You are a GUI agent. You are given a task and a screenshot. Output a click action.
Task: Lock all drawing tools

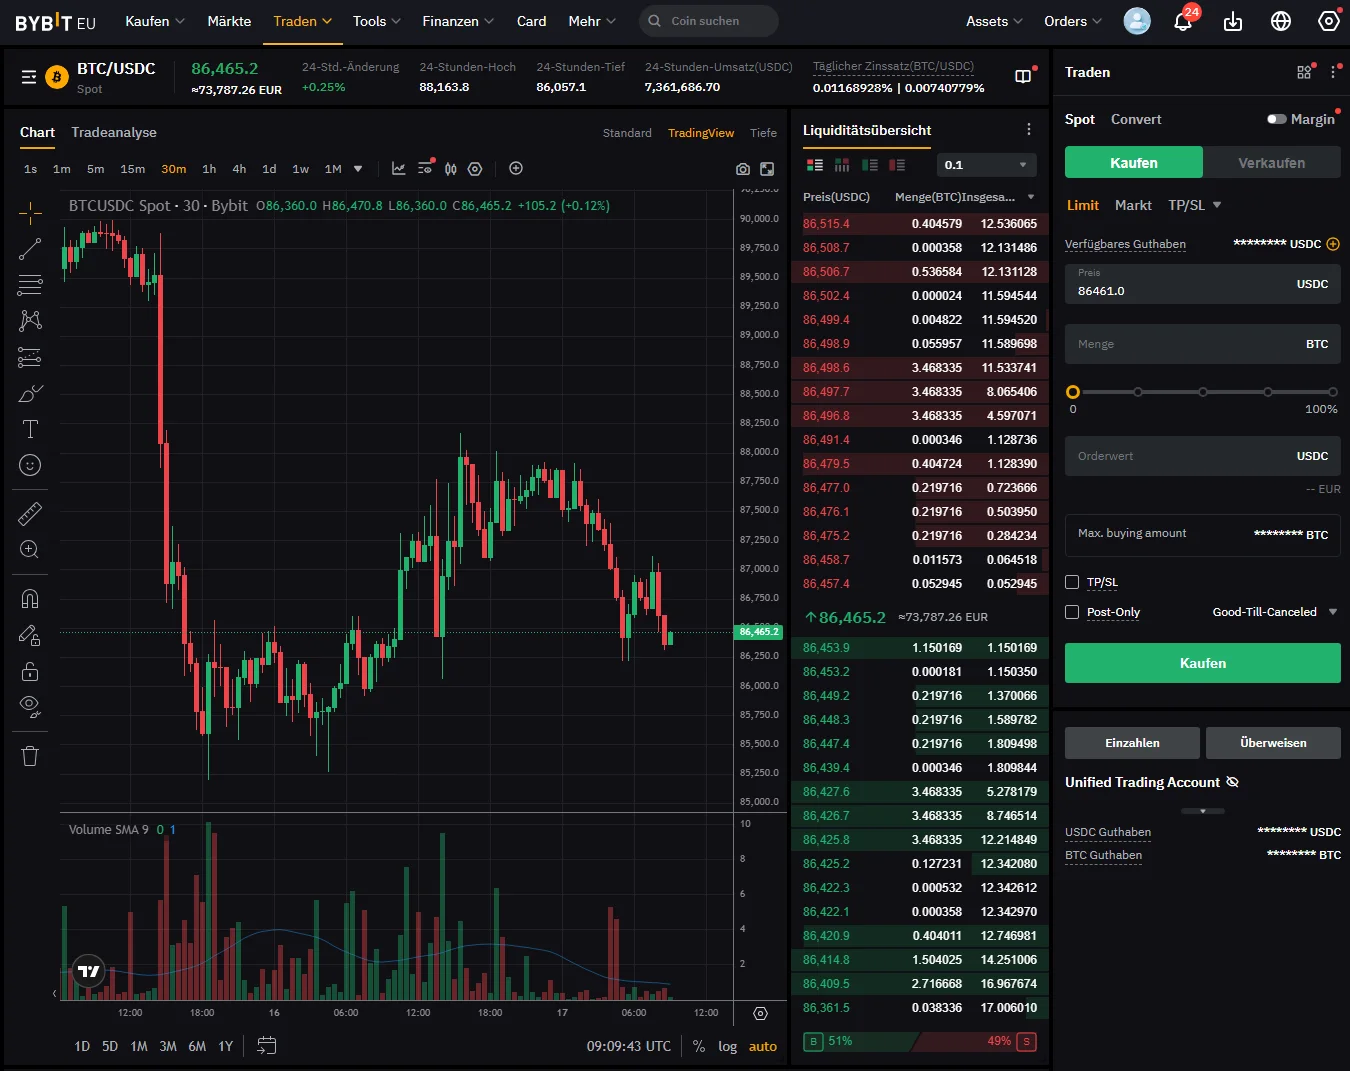point(30,671)
